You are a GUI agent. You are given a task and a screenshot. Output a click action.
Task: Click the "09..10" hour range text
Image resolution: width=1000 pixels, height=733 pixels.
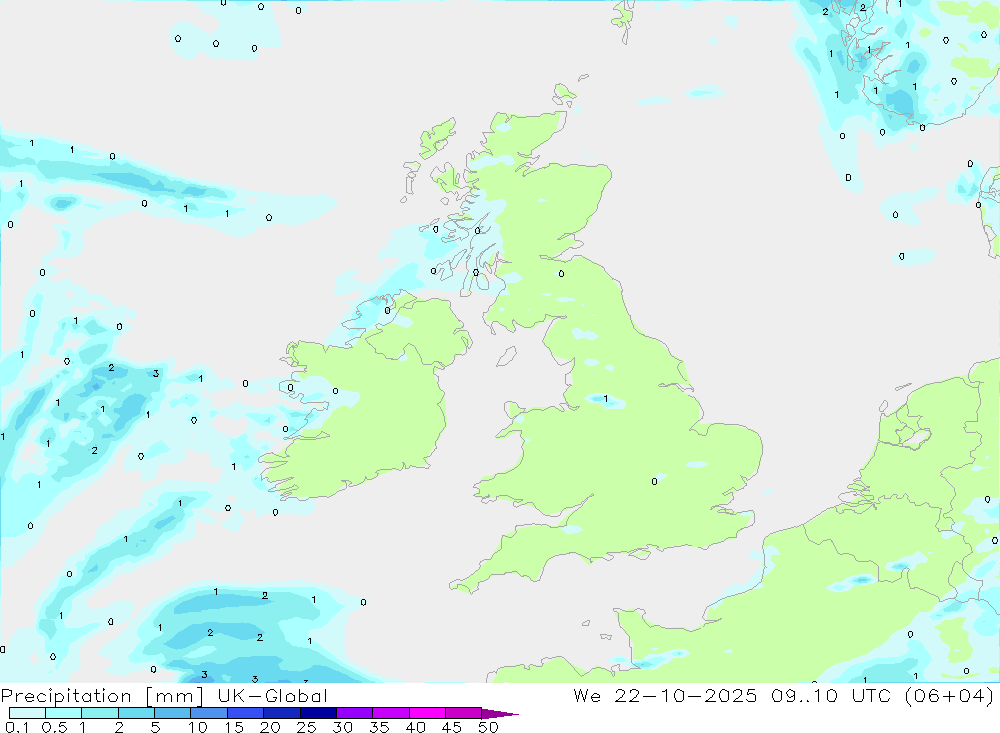pos(804,695)
